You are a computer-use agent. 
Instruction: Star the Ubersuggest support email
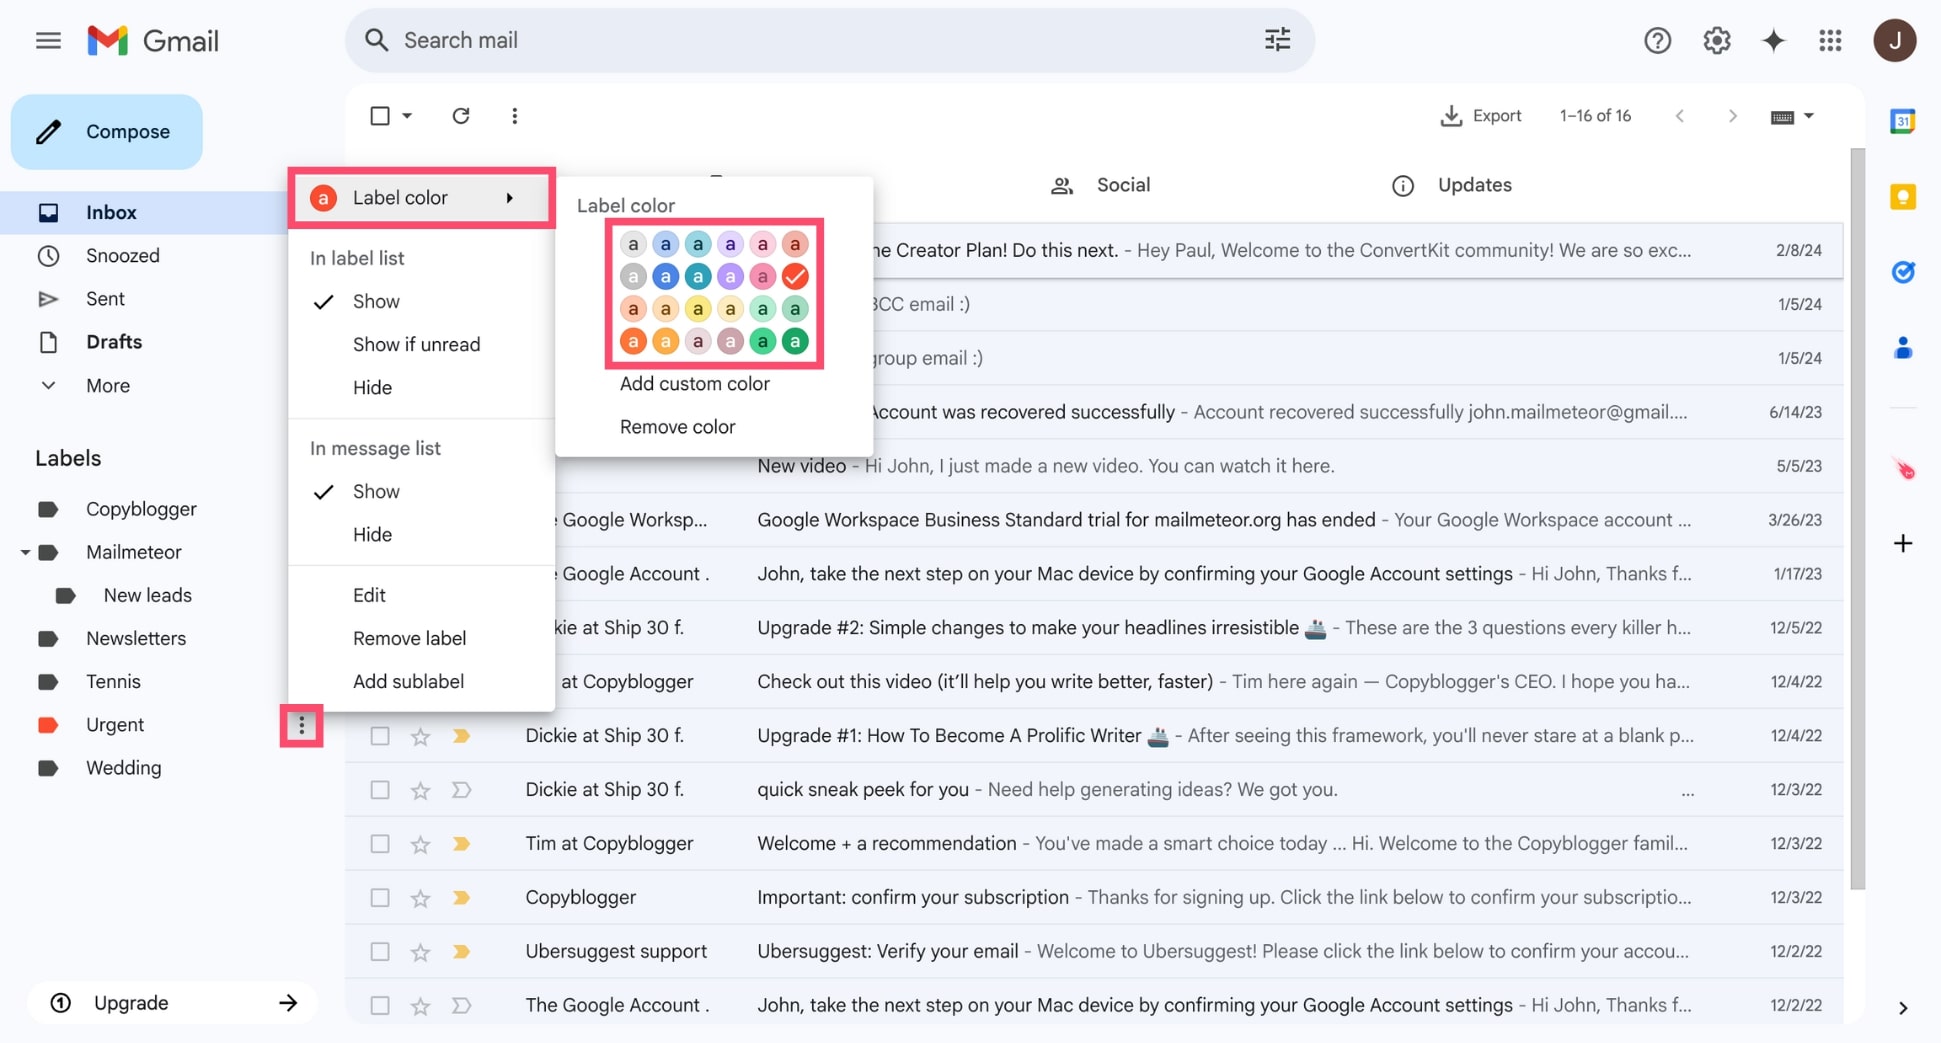(x=420, y=952)
